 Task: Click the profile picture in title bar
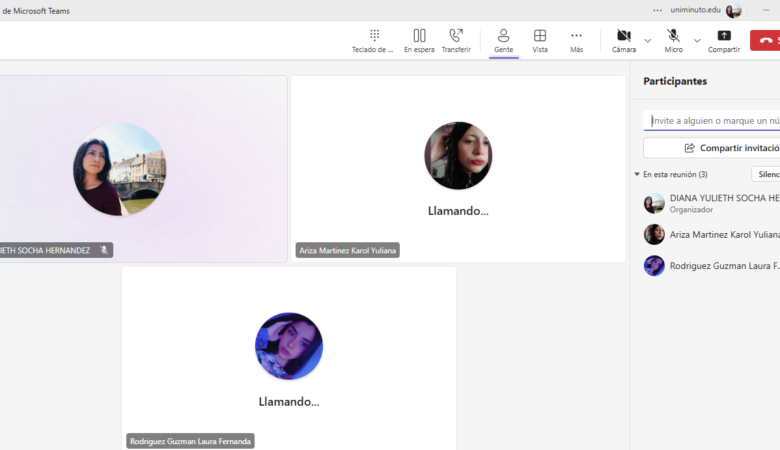734,10
